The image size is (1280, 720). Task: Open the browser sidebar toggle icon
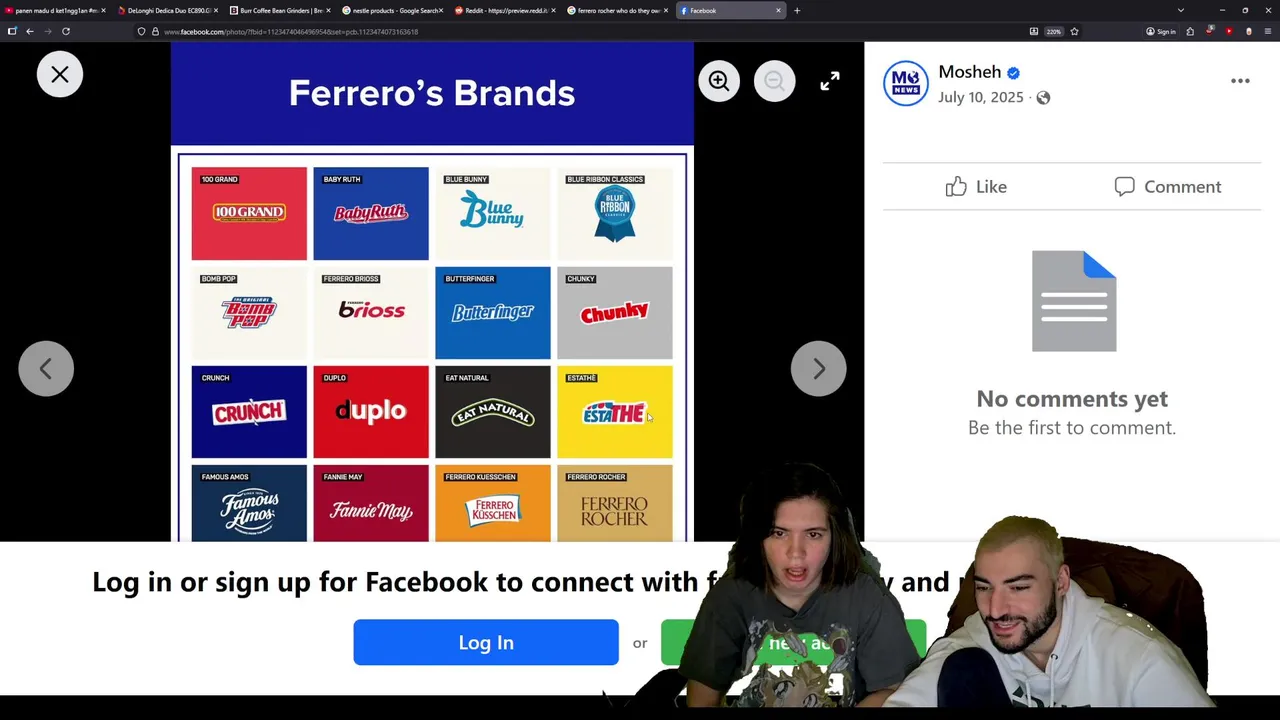[x=11, y=31]
